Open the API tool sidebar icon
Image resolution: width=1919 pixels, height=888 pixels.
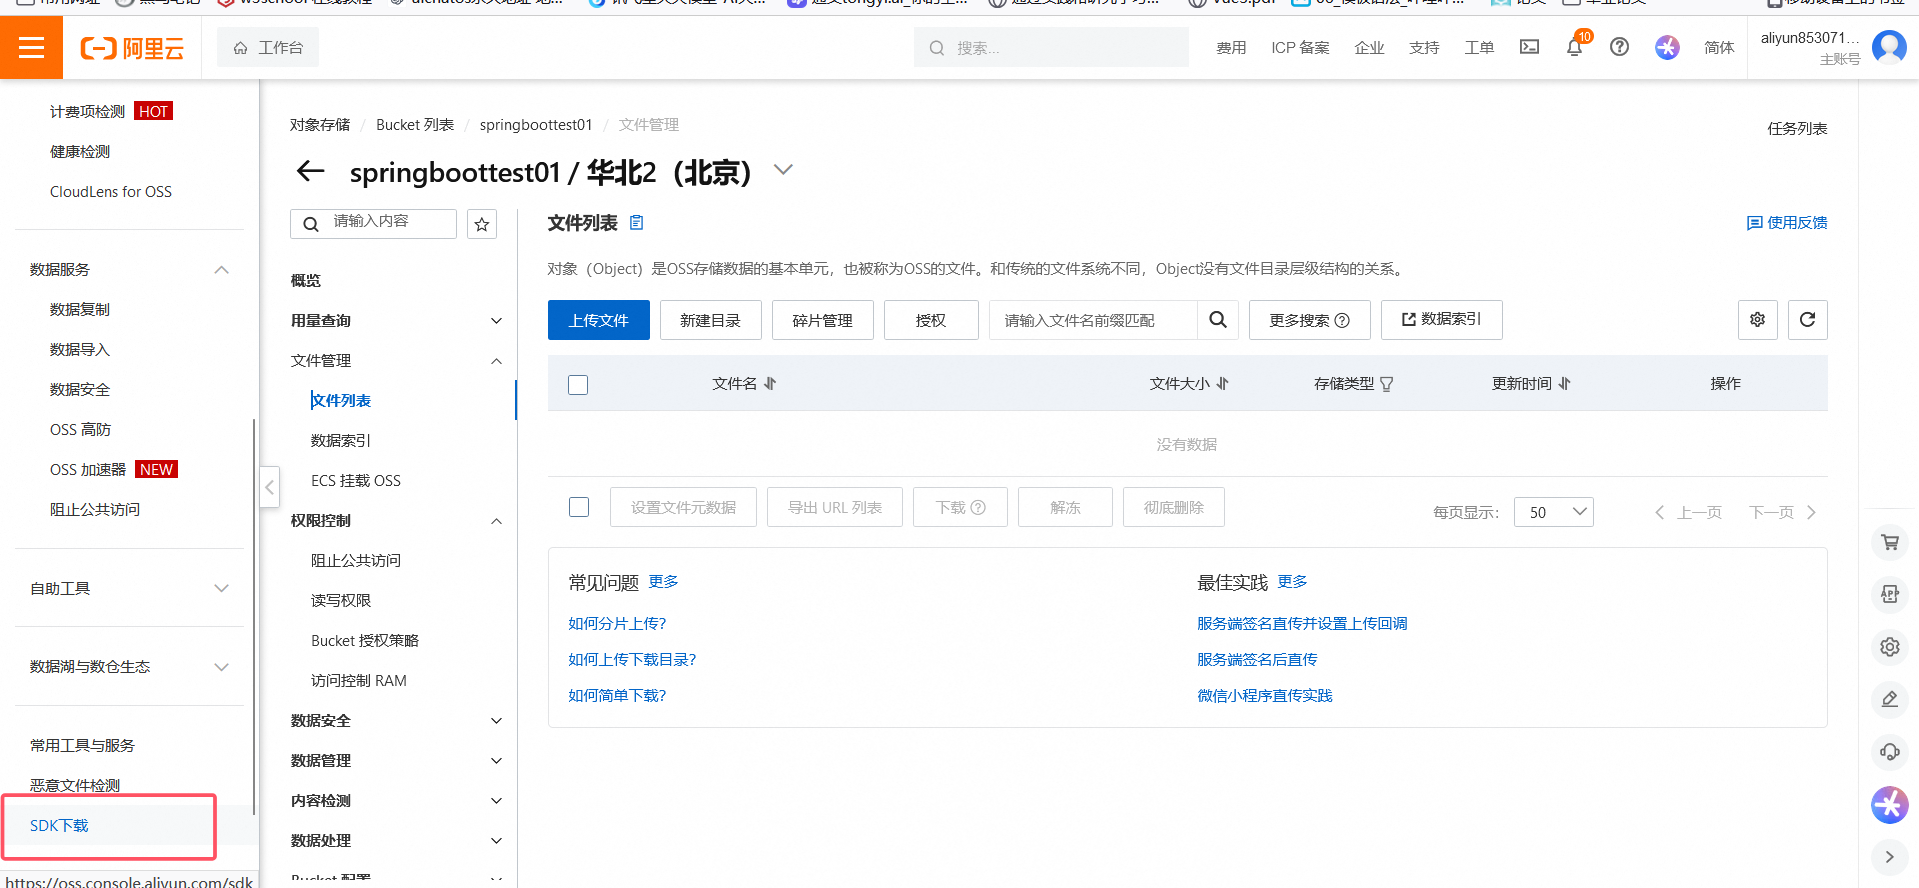(x=1889, y=594)
